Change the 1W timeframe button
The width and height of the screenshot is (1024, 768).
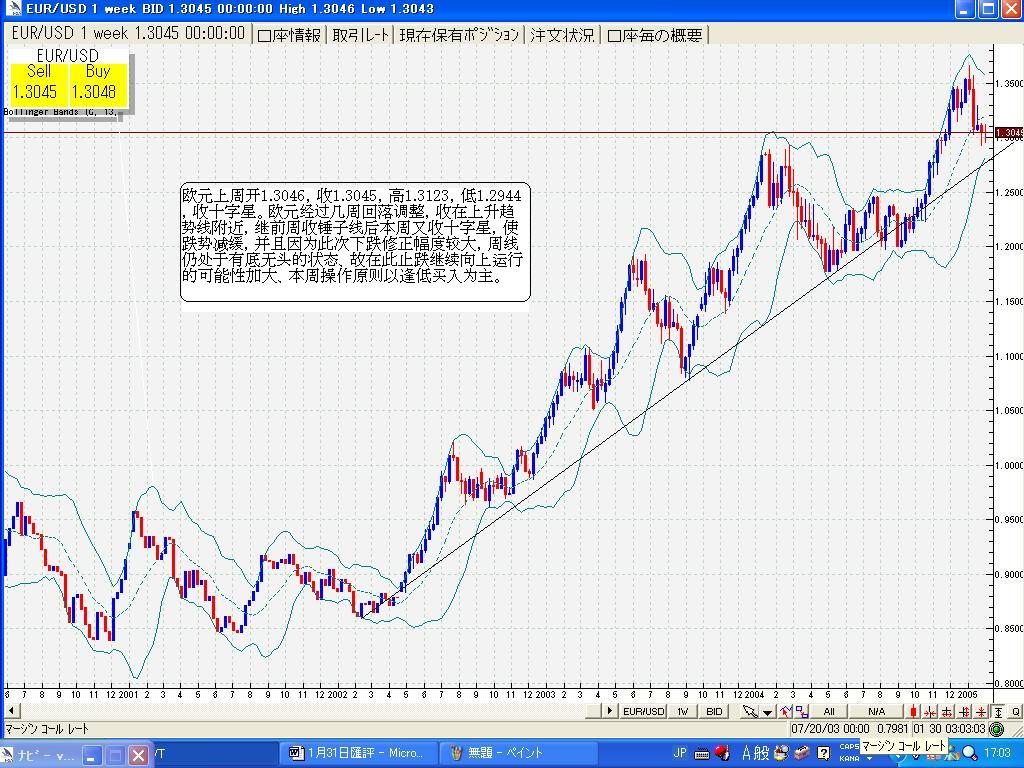coord(682,711)
